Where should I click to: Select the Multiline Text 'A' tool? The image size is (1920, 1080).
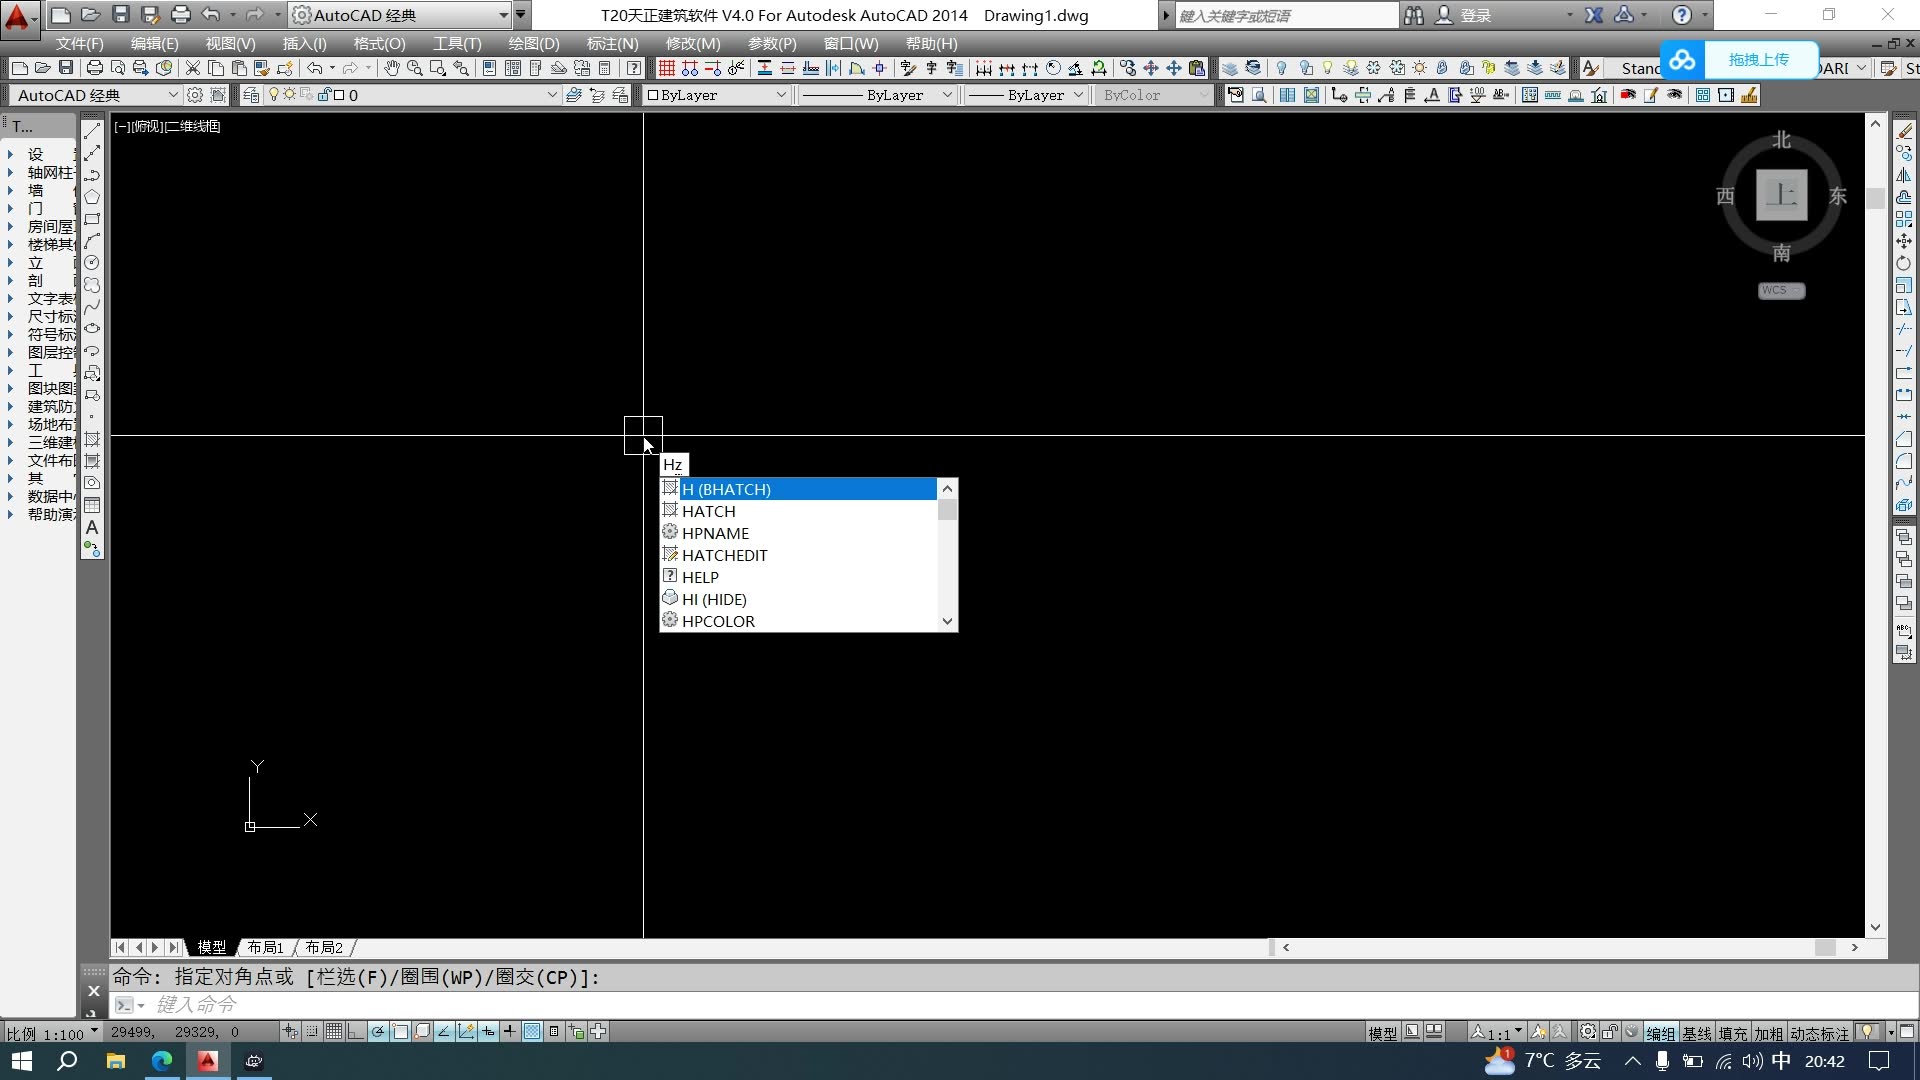[92, 527]
